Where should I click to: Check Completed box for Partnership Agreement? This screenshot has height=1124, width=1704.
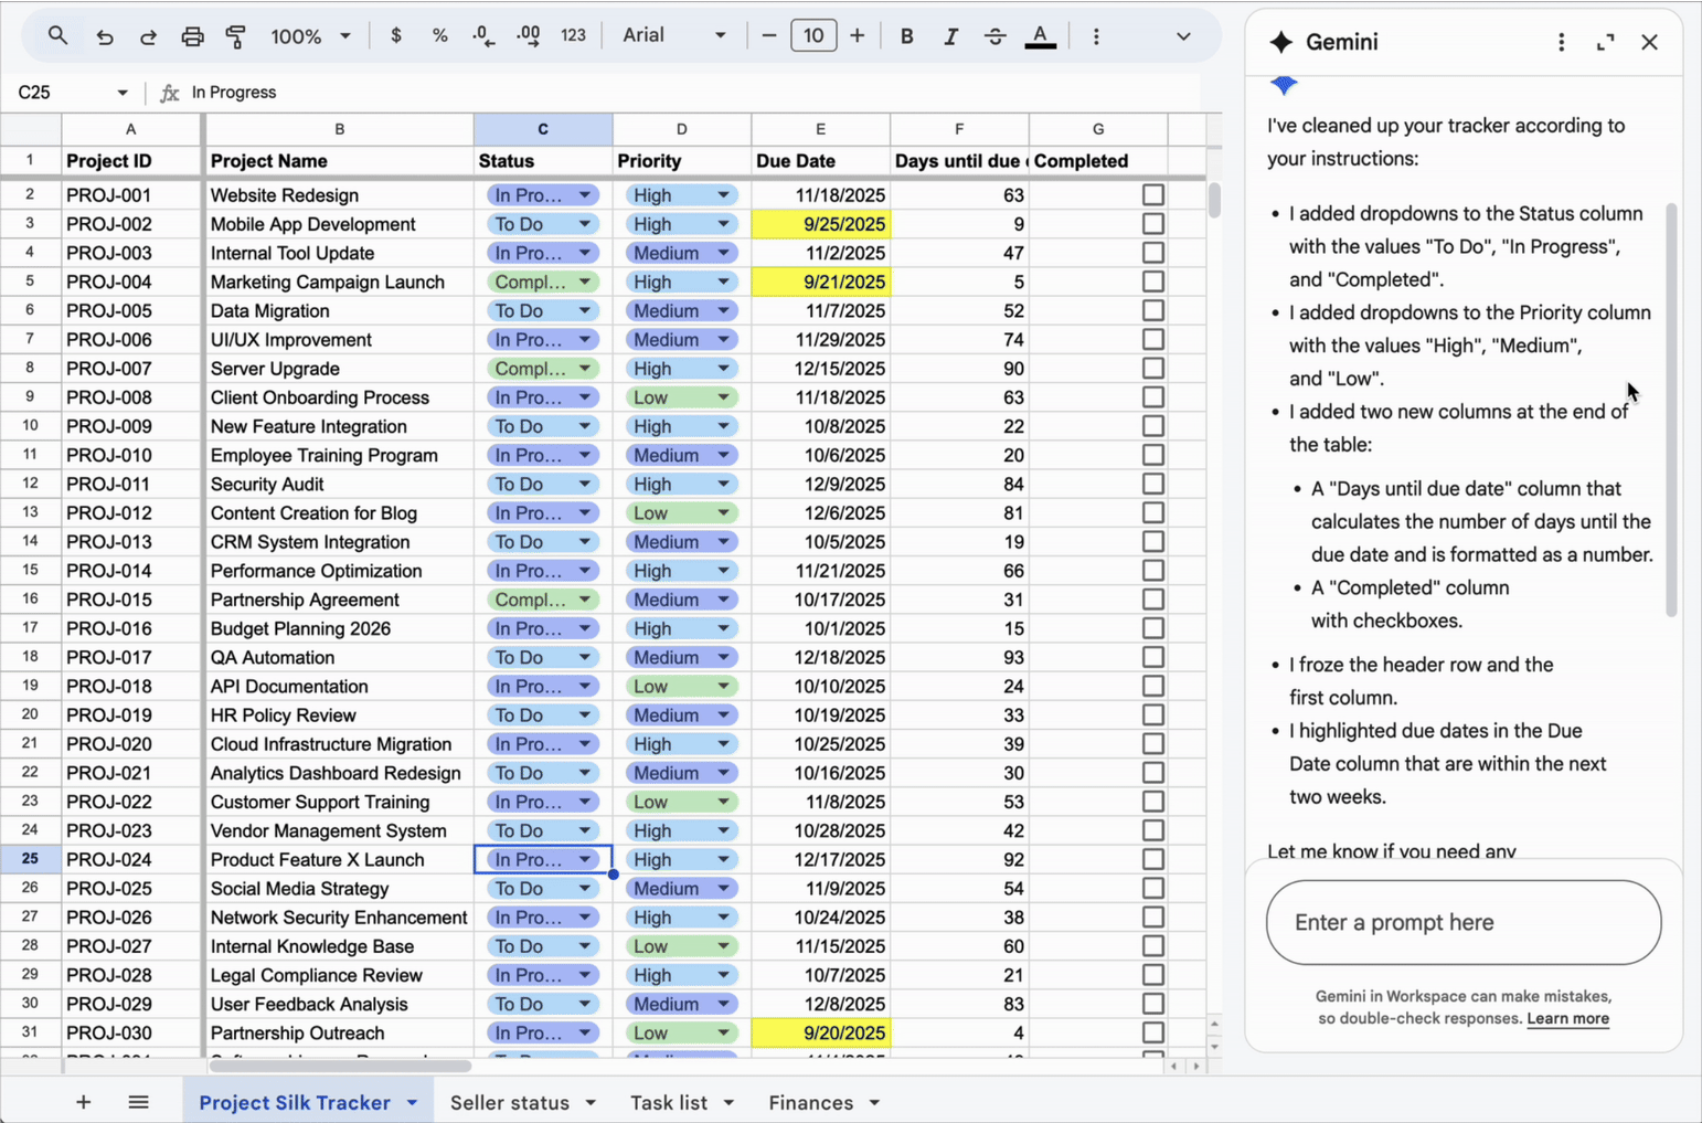1153,600
